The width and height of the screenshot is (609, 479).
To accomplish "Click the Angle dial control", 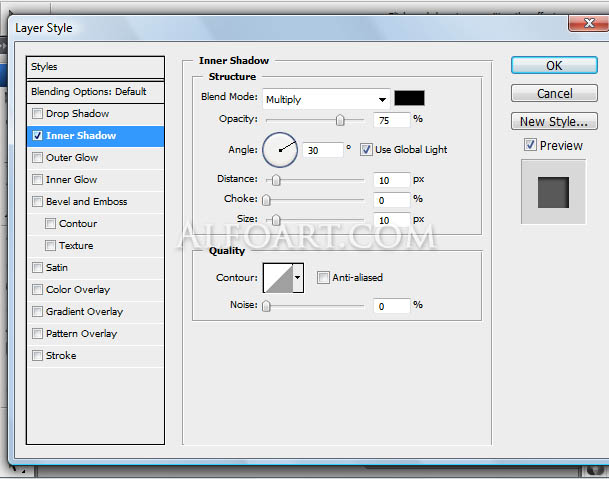I will point(280,150).
